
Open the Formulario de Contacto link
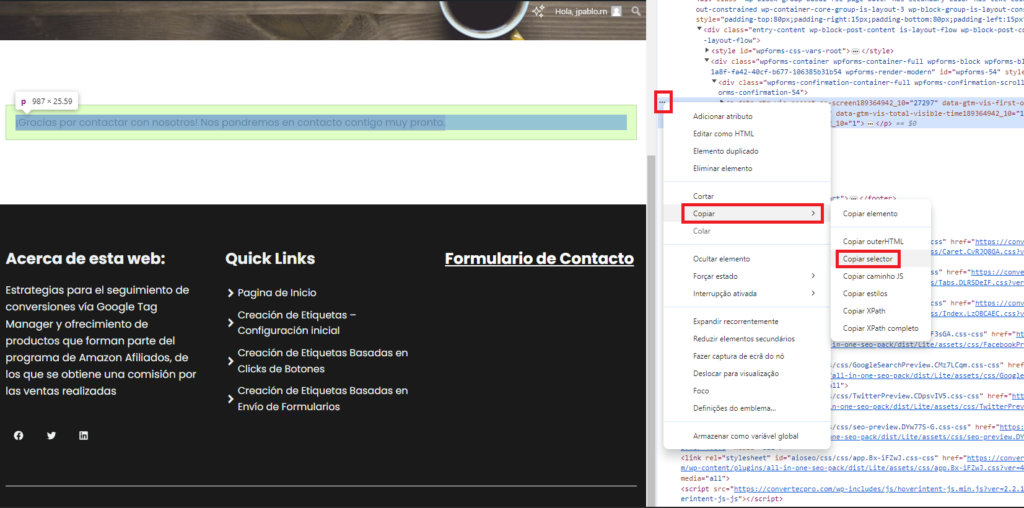tap(539, 259)
